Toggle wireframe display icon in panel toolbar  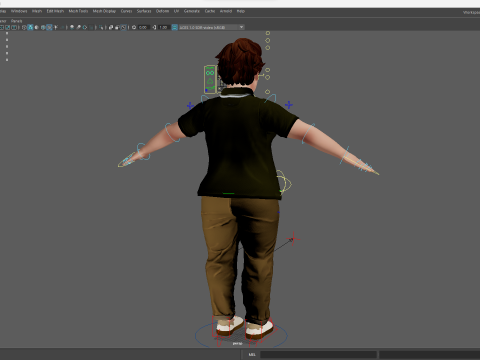coord(24,27)
